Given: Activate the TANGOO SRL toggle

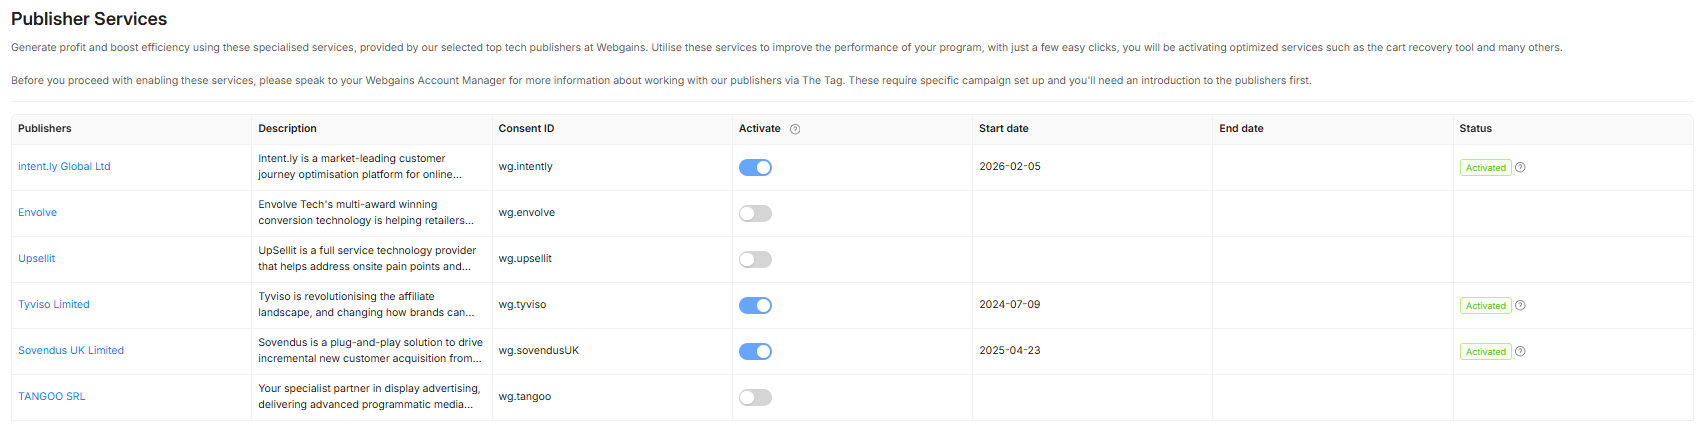Looking at the screenshot, I should click(755, 397).
